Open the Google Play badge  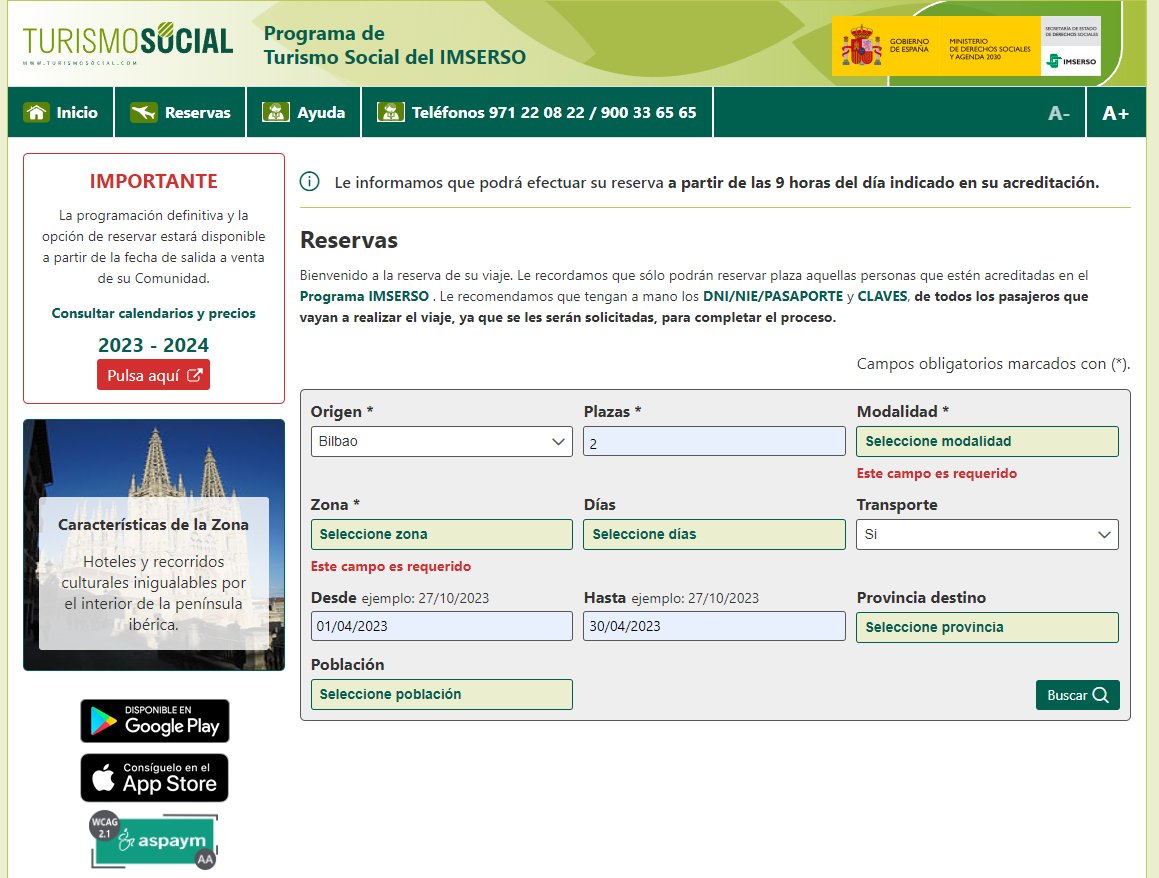155,721
